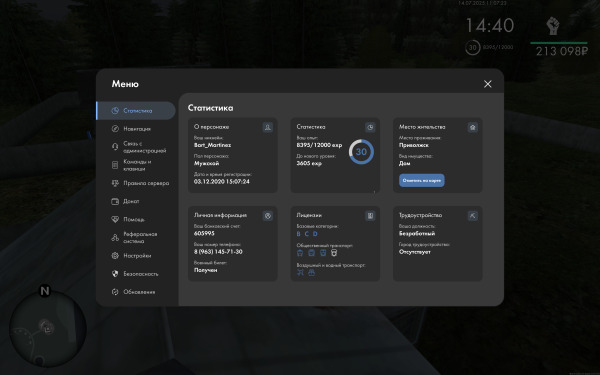Click license category B
This screenshot has width=600, height=375.
click(x=298, y=234)
